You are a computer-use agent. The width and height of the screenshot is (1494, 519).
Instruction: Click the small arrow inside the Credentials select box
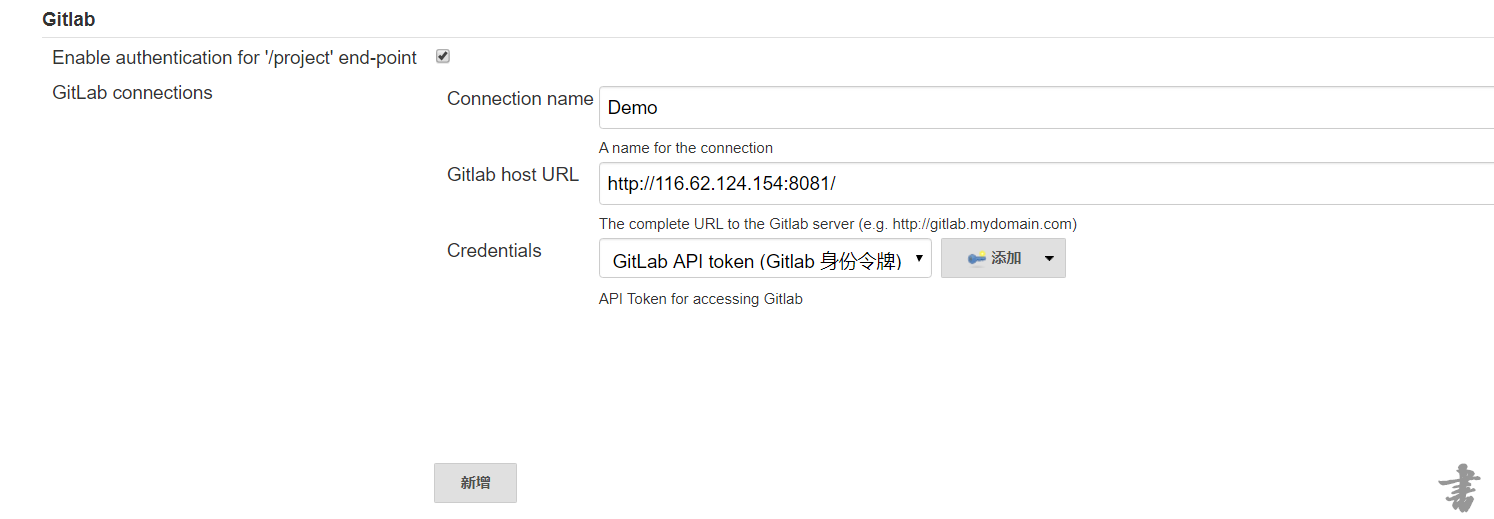919,258
